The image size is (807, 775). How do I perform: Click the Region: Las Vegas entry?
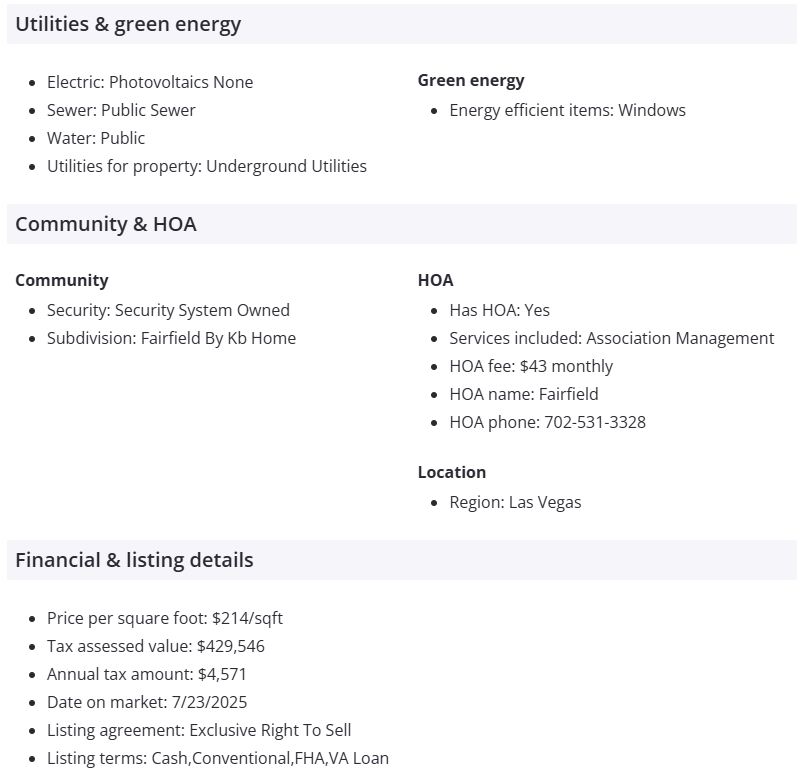tap(515, 502)
